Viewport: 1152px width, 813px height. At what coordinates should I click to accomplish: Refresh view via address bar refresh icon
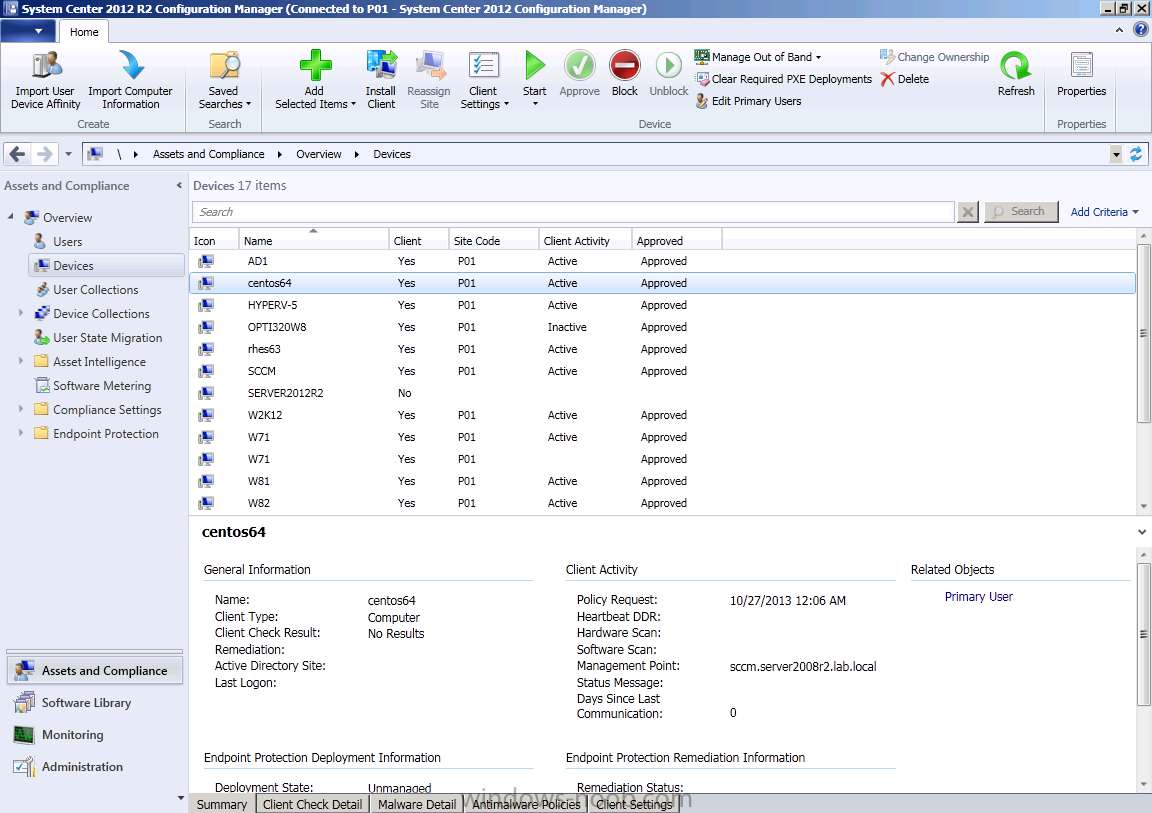1136,154
